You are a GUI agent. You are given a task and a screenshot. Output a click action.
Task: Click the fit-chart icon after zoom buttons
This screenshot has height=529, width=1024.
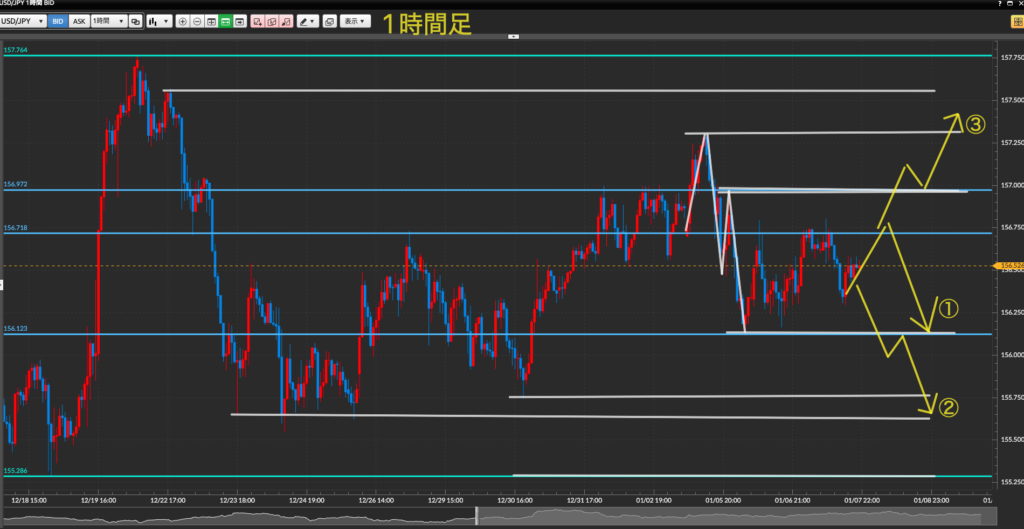click(x=212, y=21)
